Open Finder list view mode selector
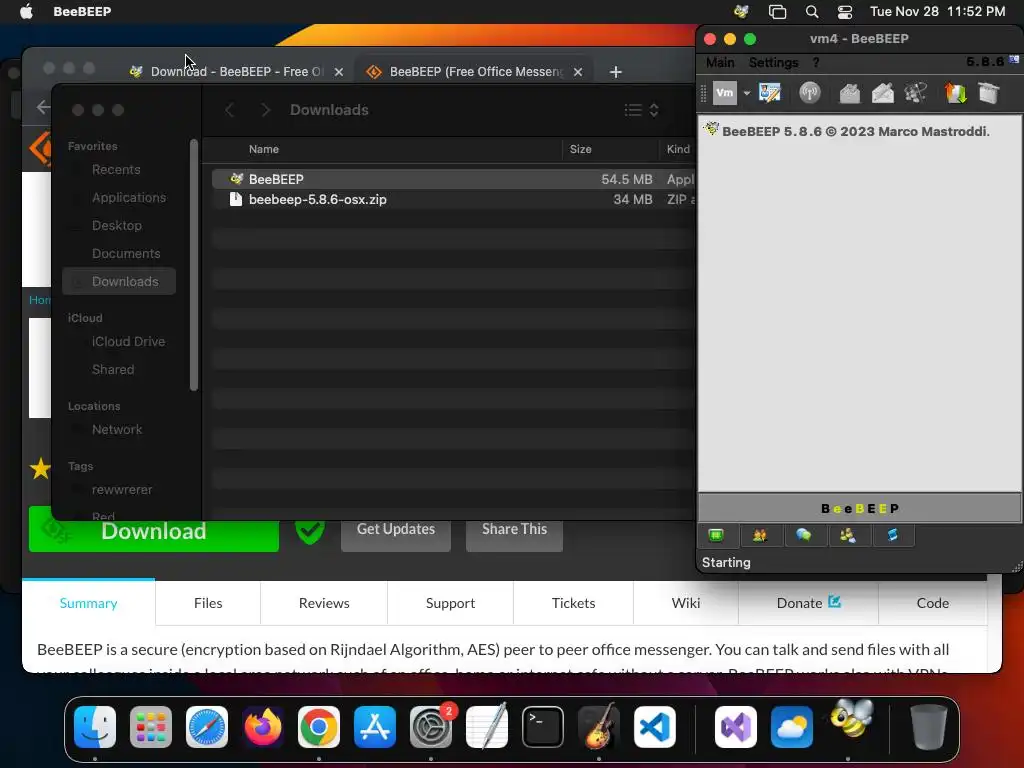The width and height of the screenshot is (1024, 768). tap(641, 110)
